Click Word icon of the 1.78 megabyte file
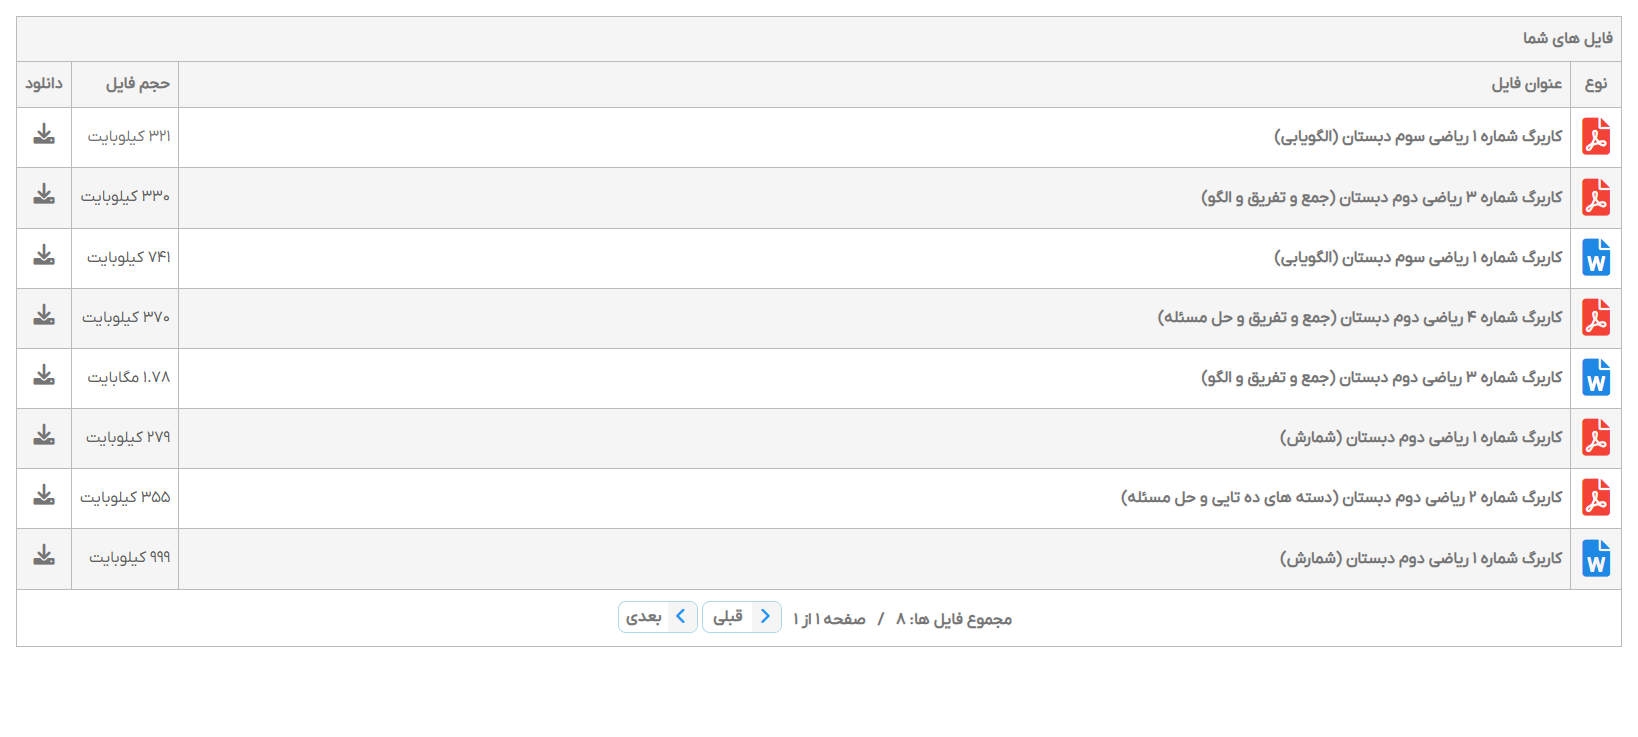This screenshot has height=737, width=1638. pos(1596,378)
